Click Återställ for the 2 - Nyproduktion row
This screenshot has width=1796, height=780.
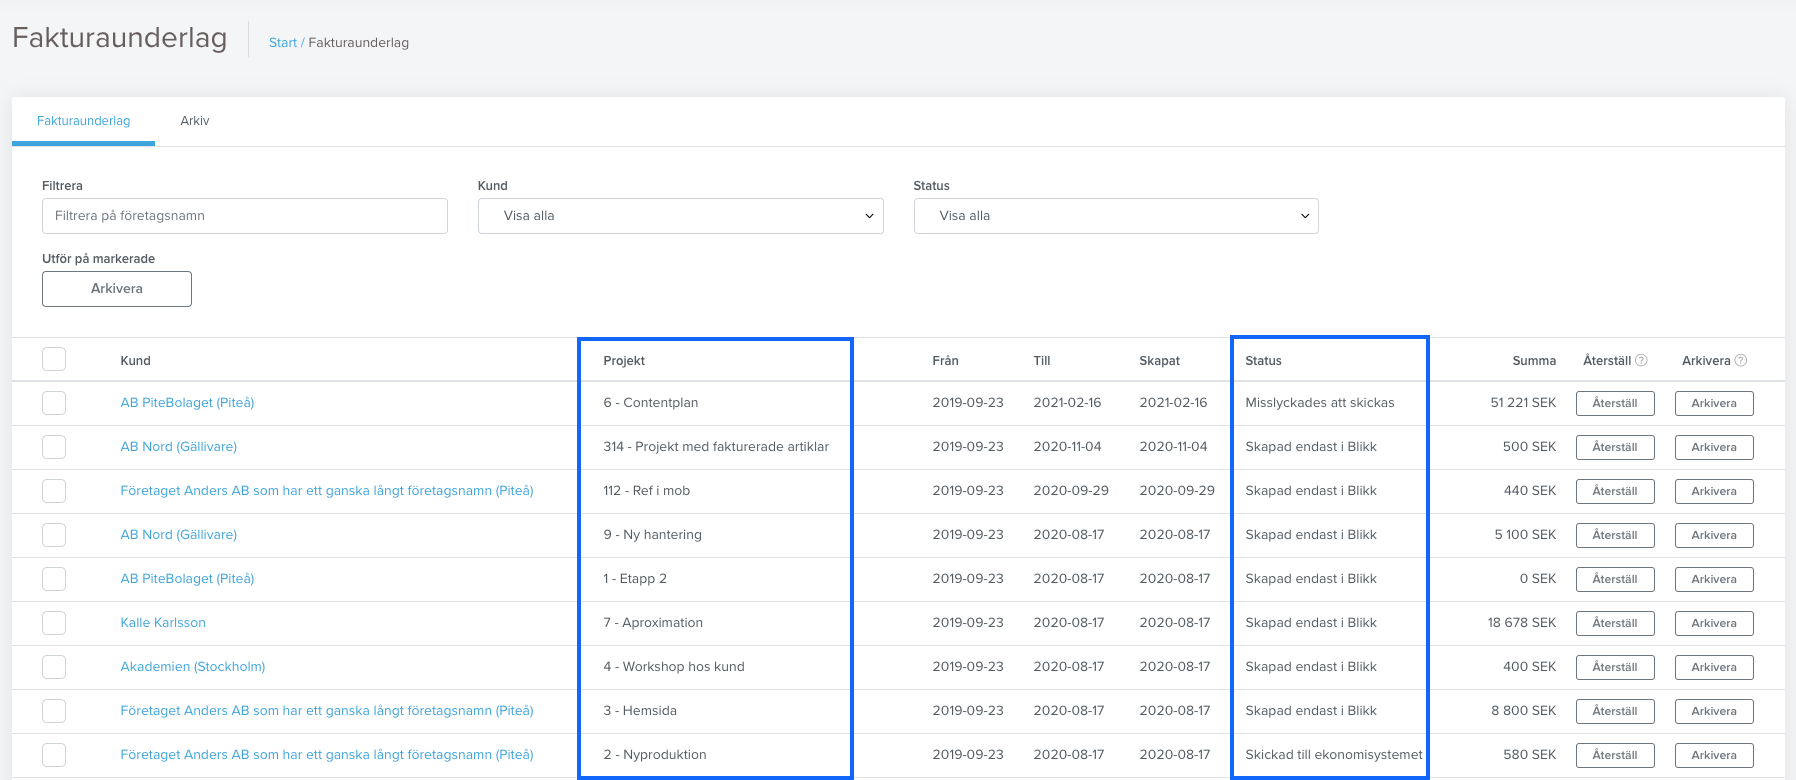tap(1615, 755)
